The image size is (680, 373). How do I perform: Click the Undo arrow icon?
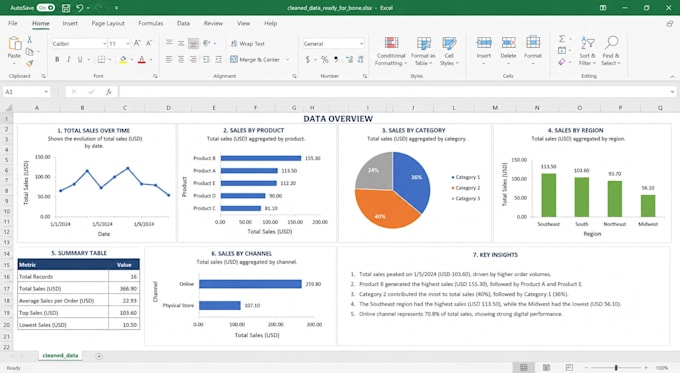pyautogui.click(x=80, y=8)
